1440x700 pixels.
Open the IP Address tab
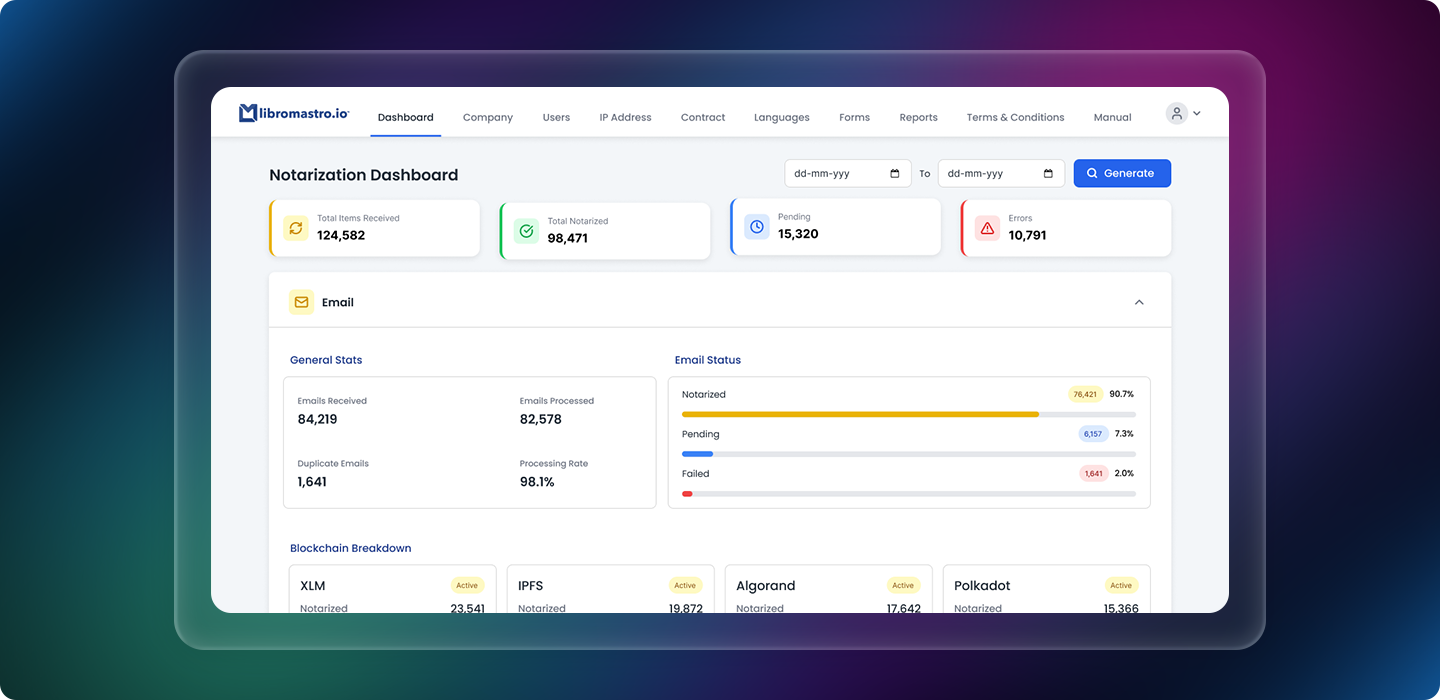click(x=625, y=118)
